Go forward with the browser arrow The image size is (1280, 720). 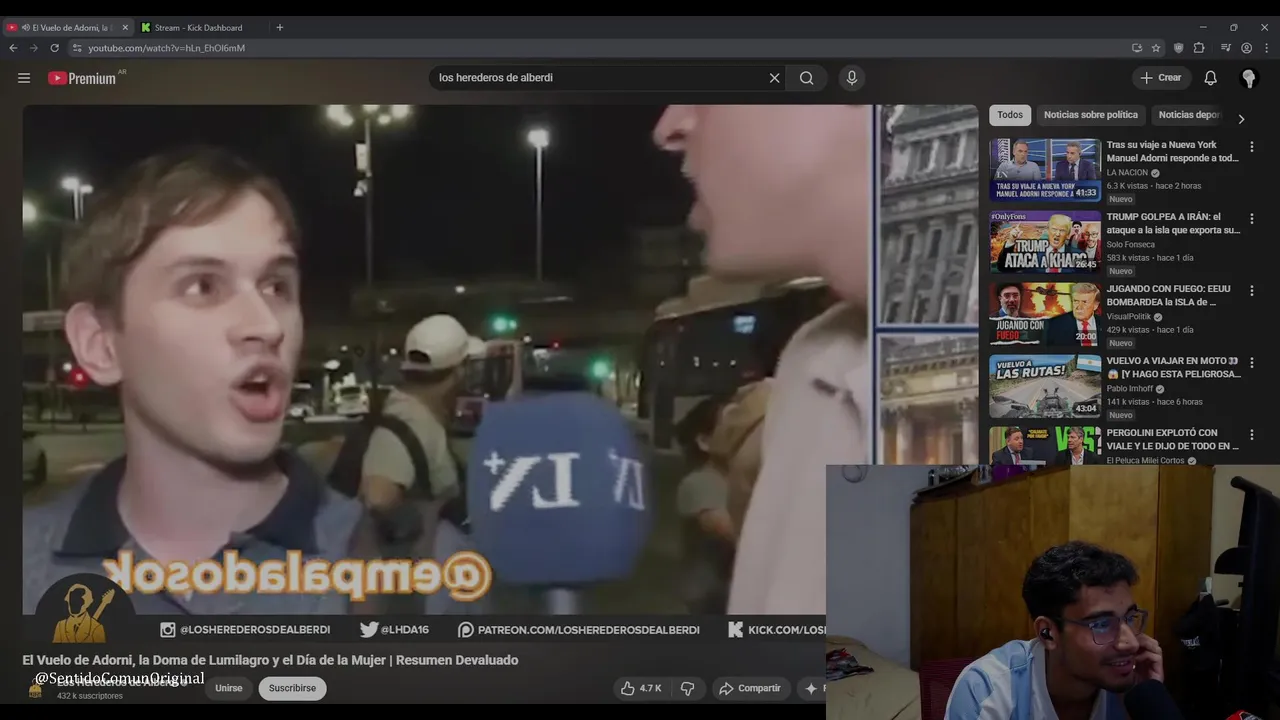33,48
